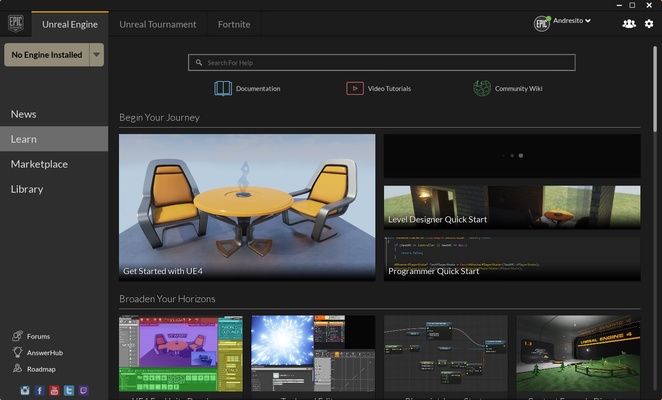
Task: Click the Documentation book icon
Action: [223, 88]
